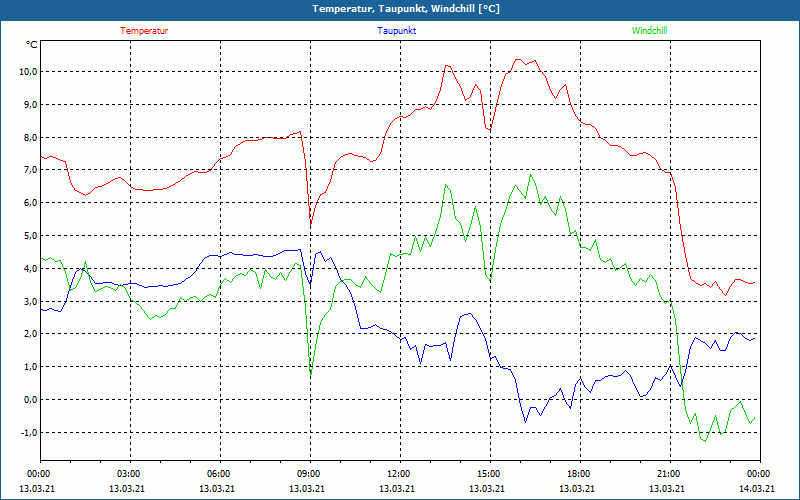The width and height of the screenshot is (800, 500).
Task: Click the 06:00 time axis label
Action: pos(218,474)
